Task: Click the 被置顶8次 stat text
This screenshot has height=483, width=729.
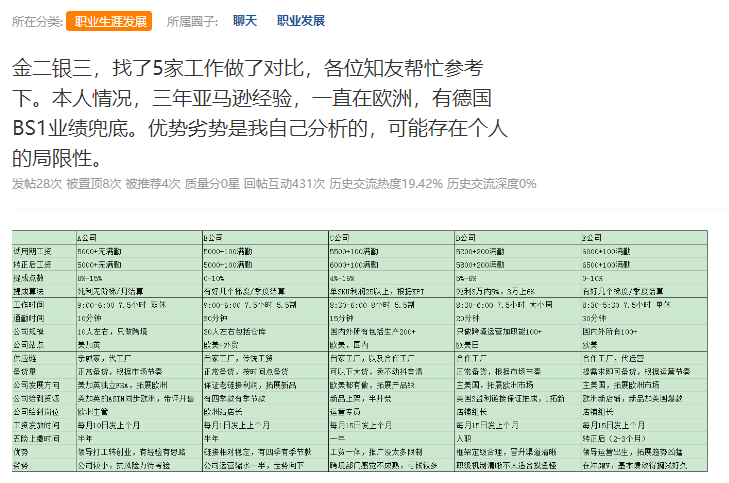Action: tap(93, 184)
